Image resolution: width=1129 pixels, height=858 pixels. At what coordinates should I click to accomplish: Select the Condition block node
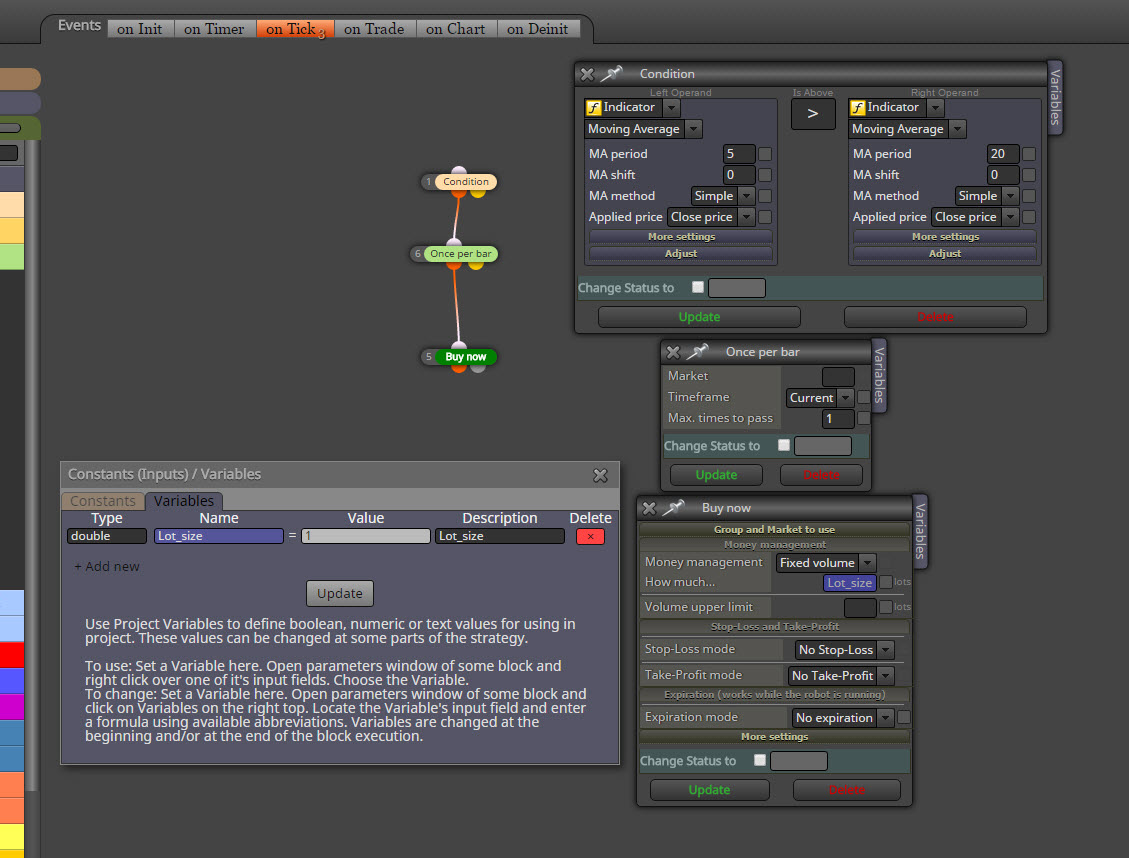point(465,181)
